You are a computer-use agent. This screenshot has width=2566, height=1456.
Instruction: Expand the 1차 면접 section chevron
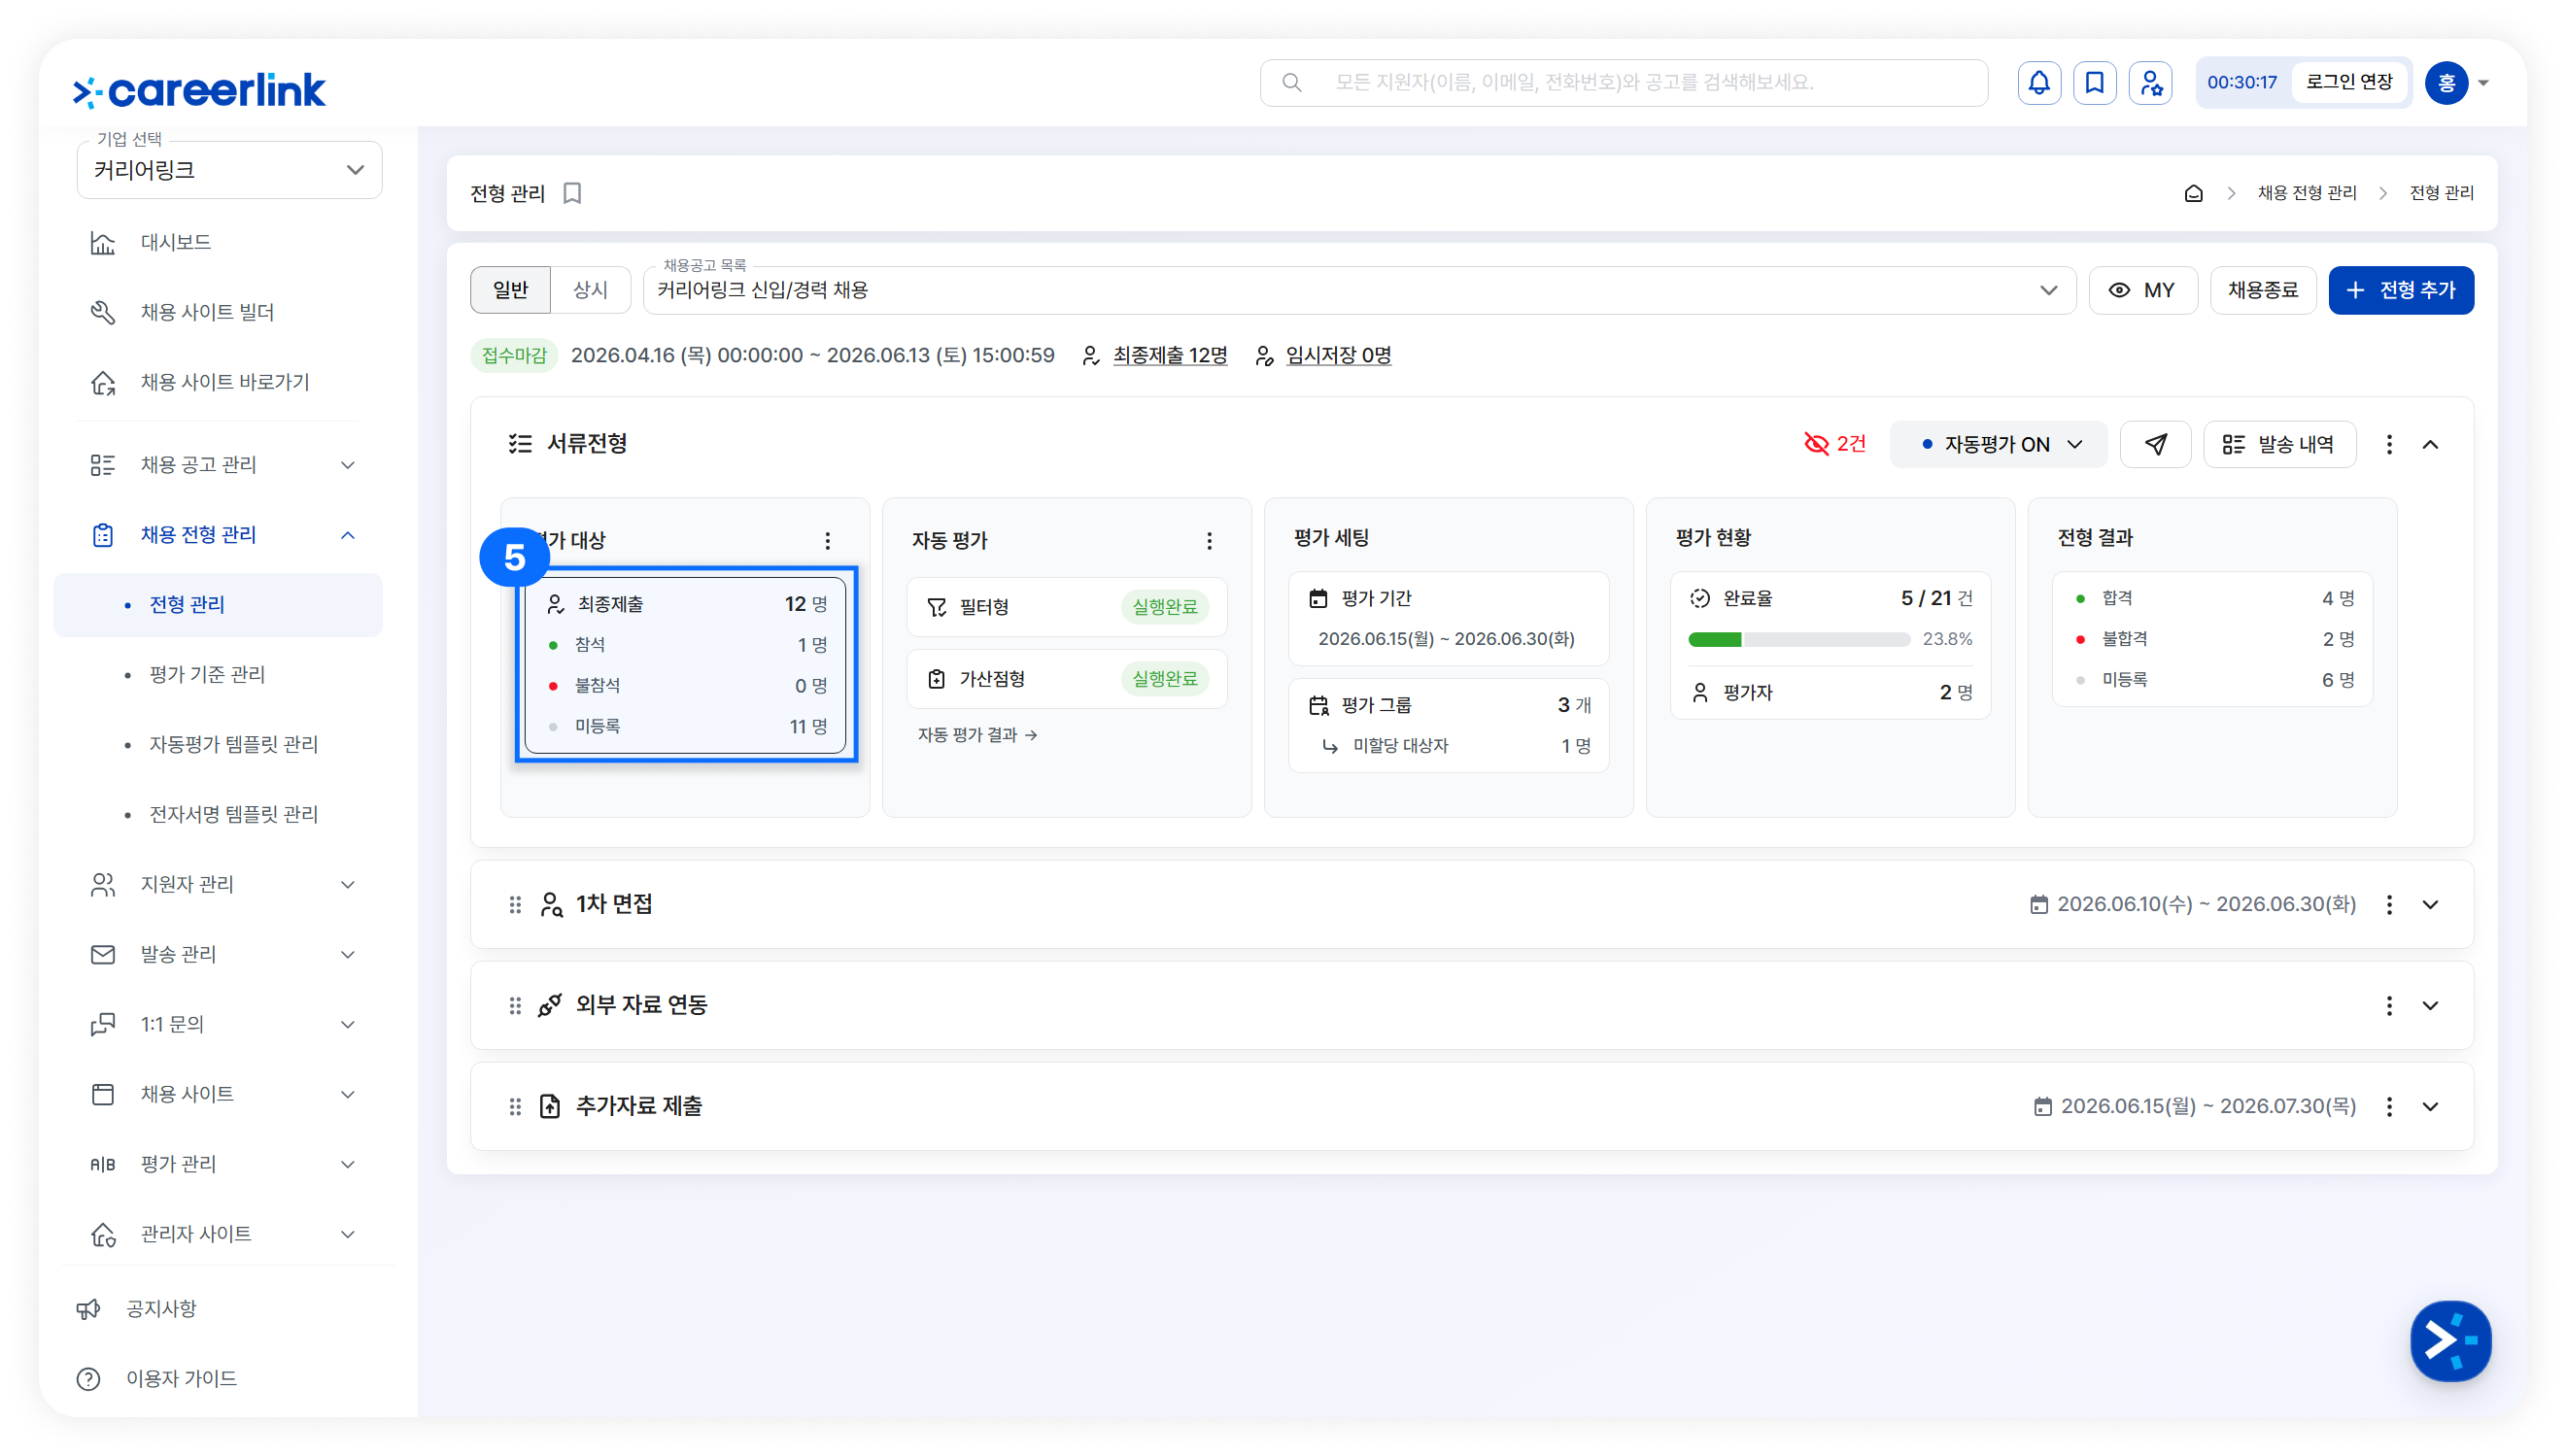tap(2431, 905)
